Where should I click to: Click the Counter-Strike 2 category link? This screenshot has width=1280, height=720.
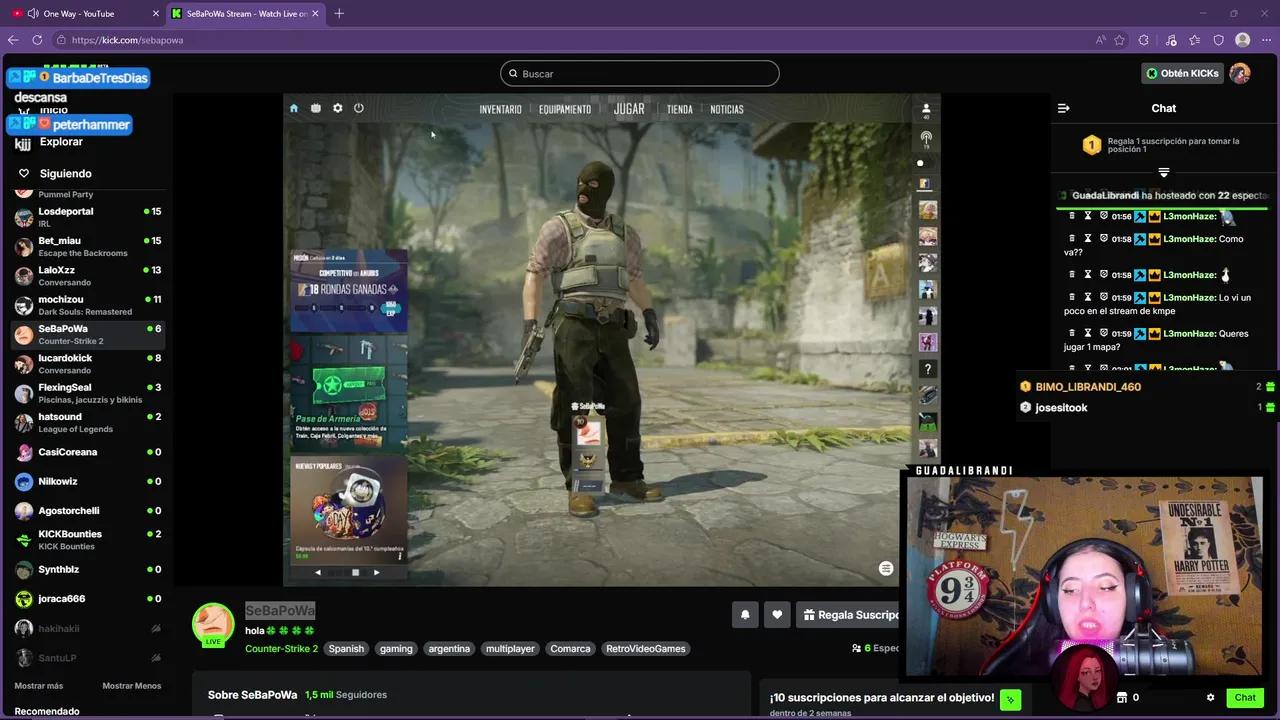pyautogui.click(x=281, y=649)
